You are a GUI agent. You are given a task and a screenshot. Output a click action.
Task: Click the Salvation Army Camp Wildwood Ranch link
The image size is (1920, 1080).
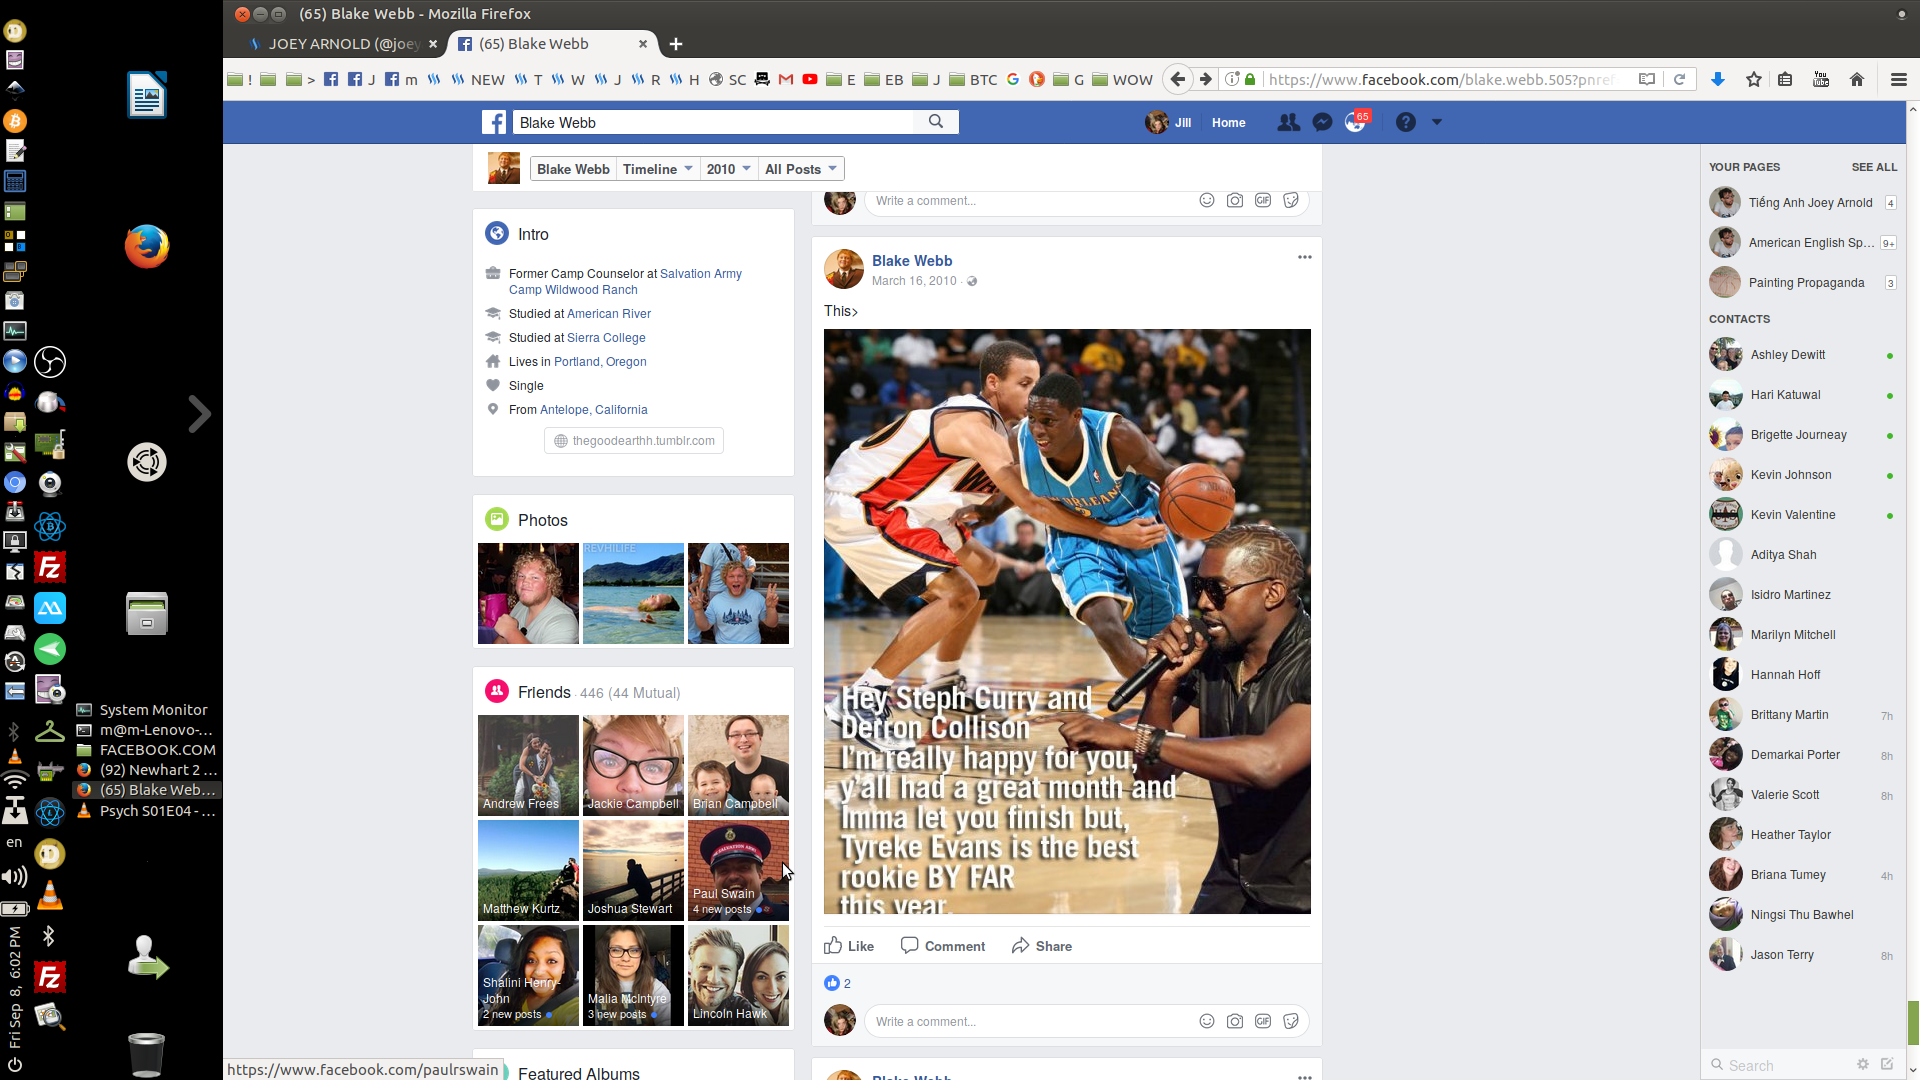[625, 282]
